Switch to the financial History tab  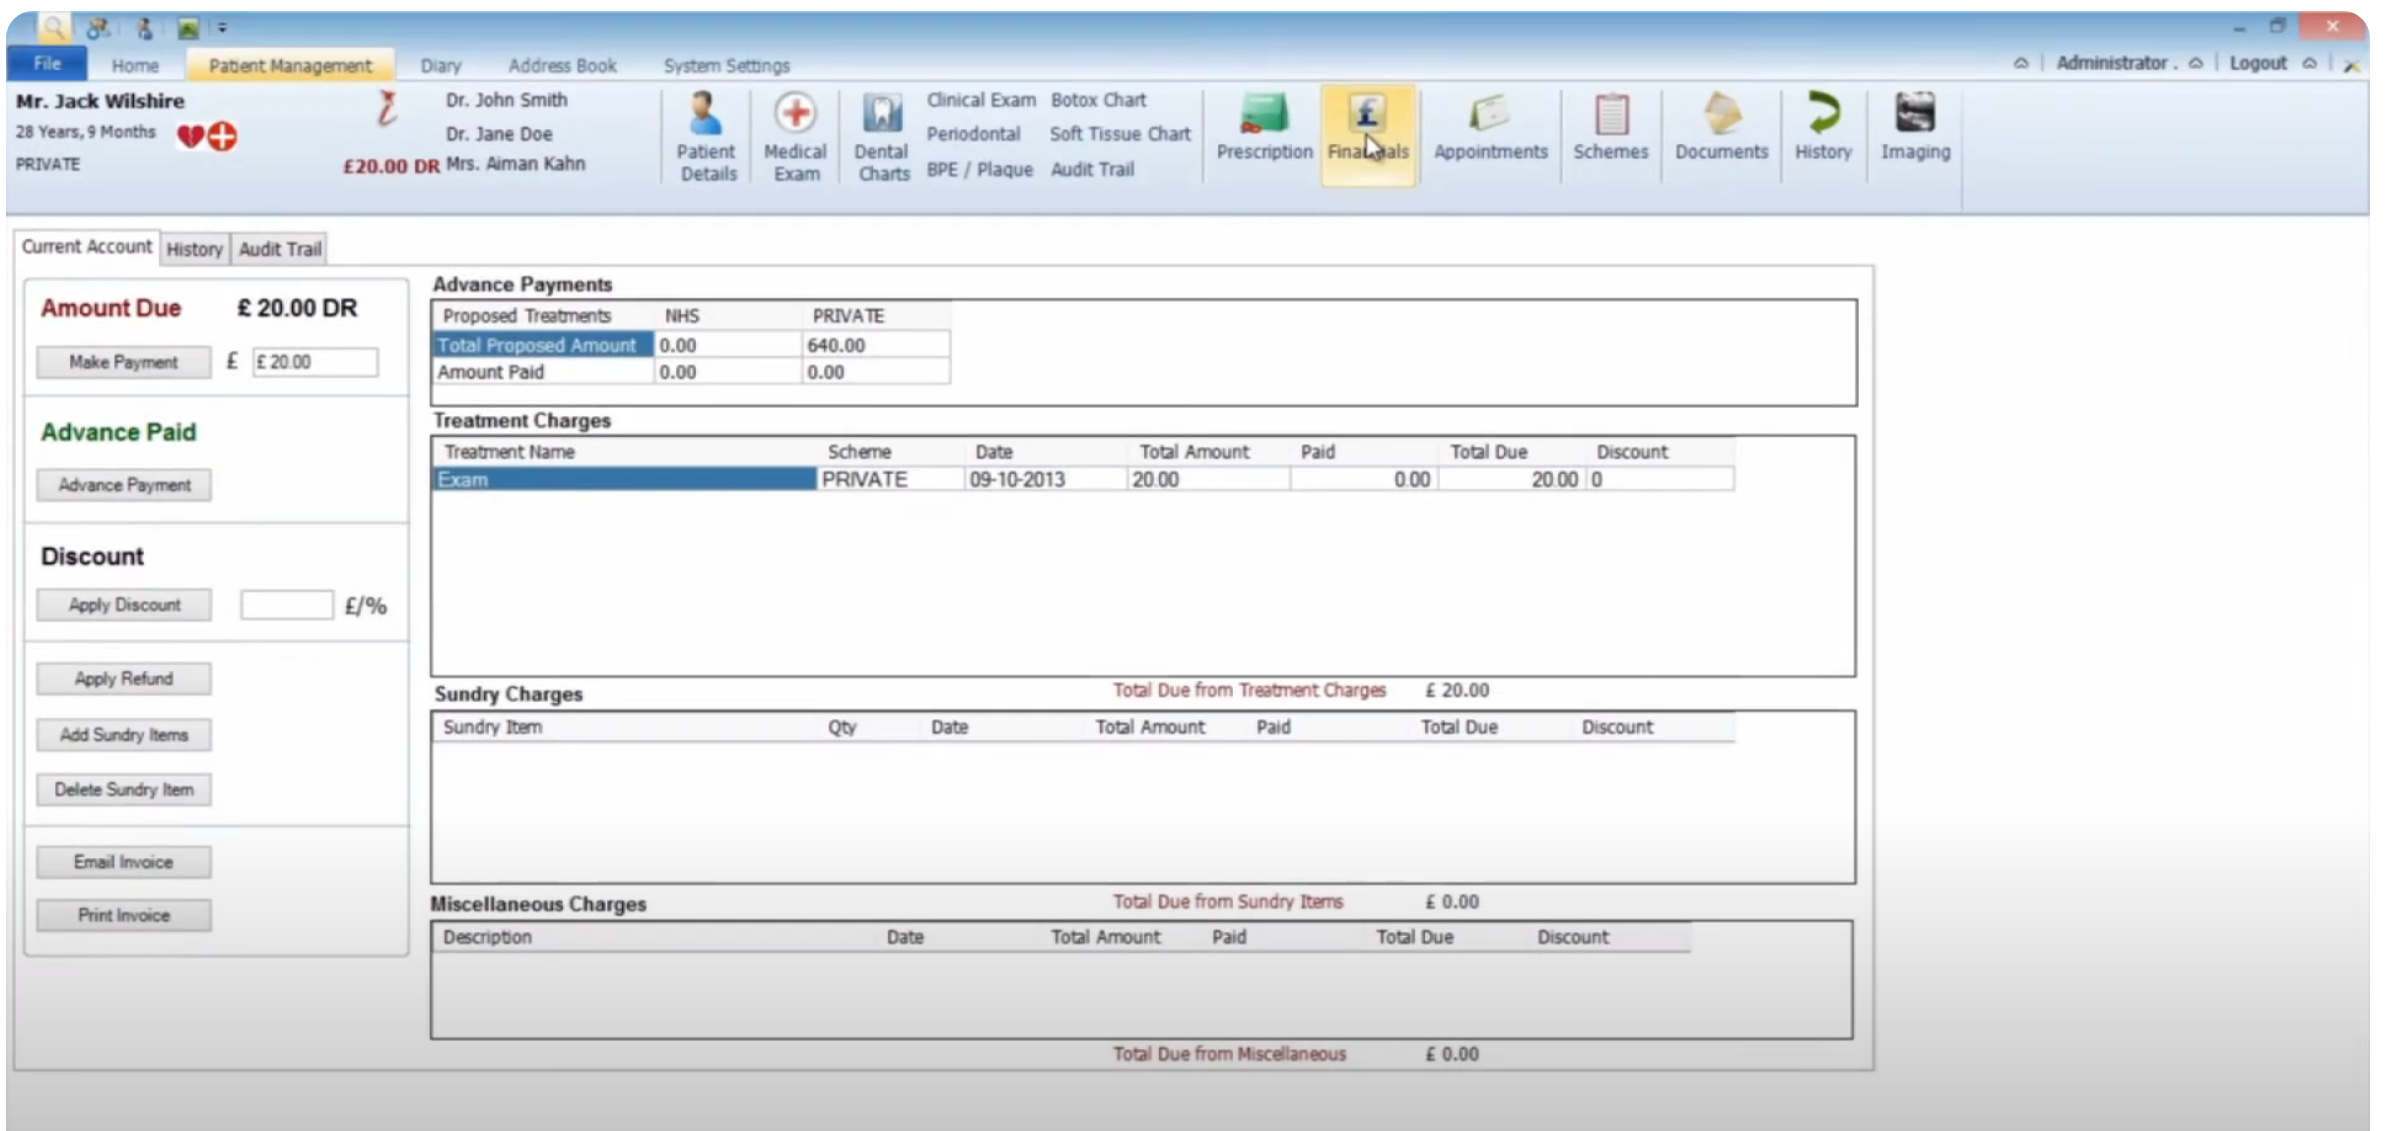pos(194,249)
